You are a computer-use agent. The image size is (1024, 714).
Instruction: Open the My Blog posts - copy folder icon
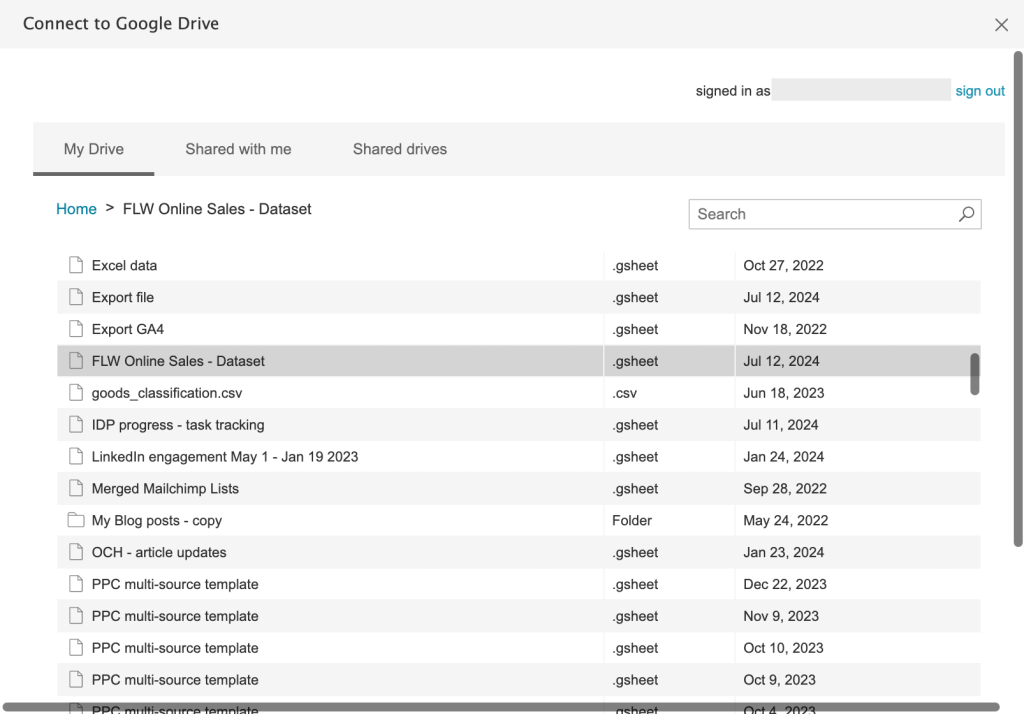(x=76, y=521)
